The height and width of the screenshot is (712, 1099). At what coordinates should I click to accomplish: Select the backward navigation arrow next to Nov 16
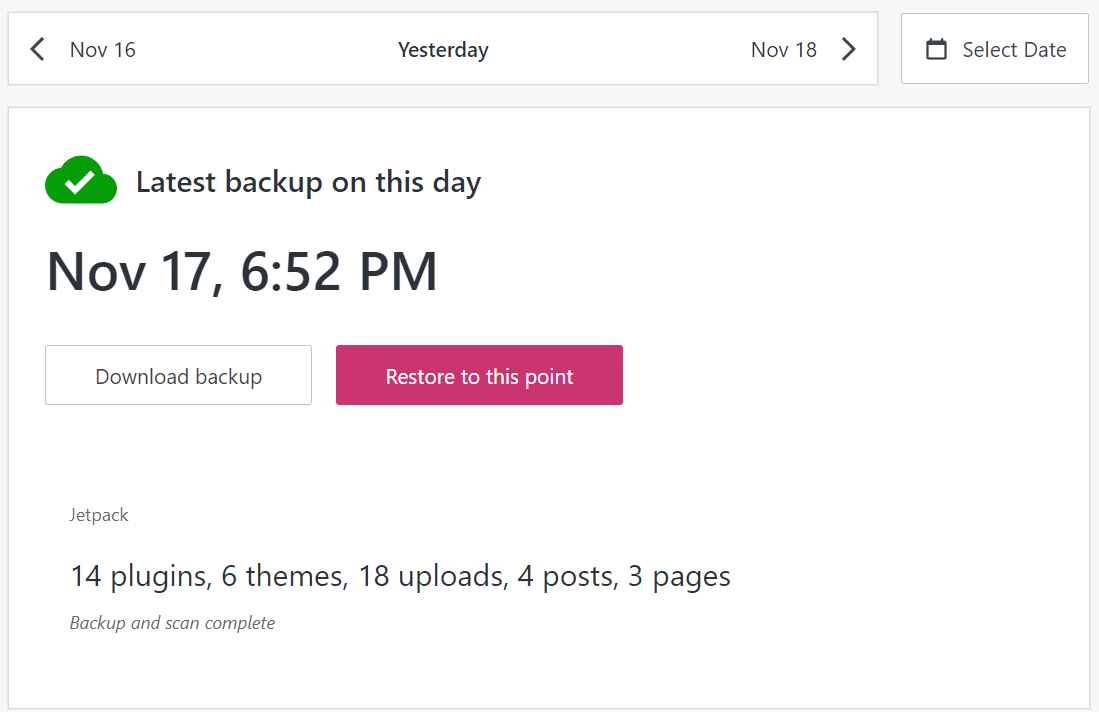click(x=37, y=48)
